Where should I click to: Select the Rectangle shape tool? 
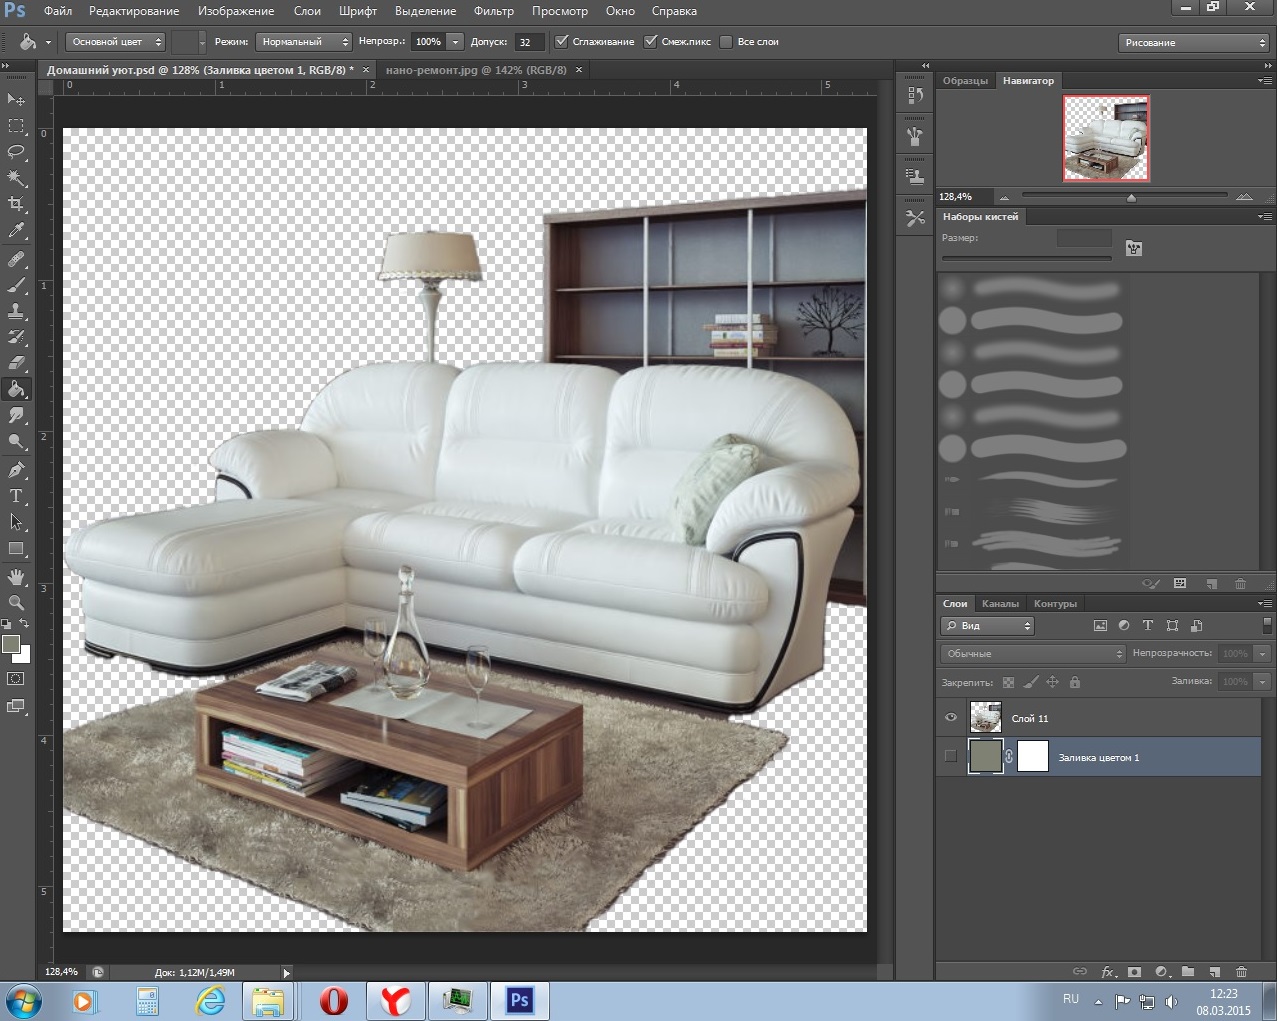[16, 548]
